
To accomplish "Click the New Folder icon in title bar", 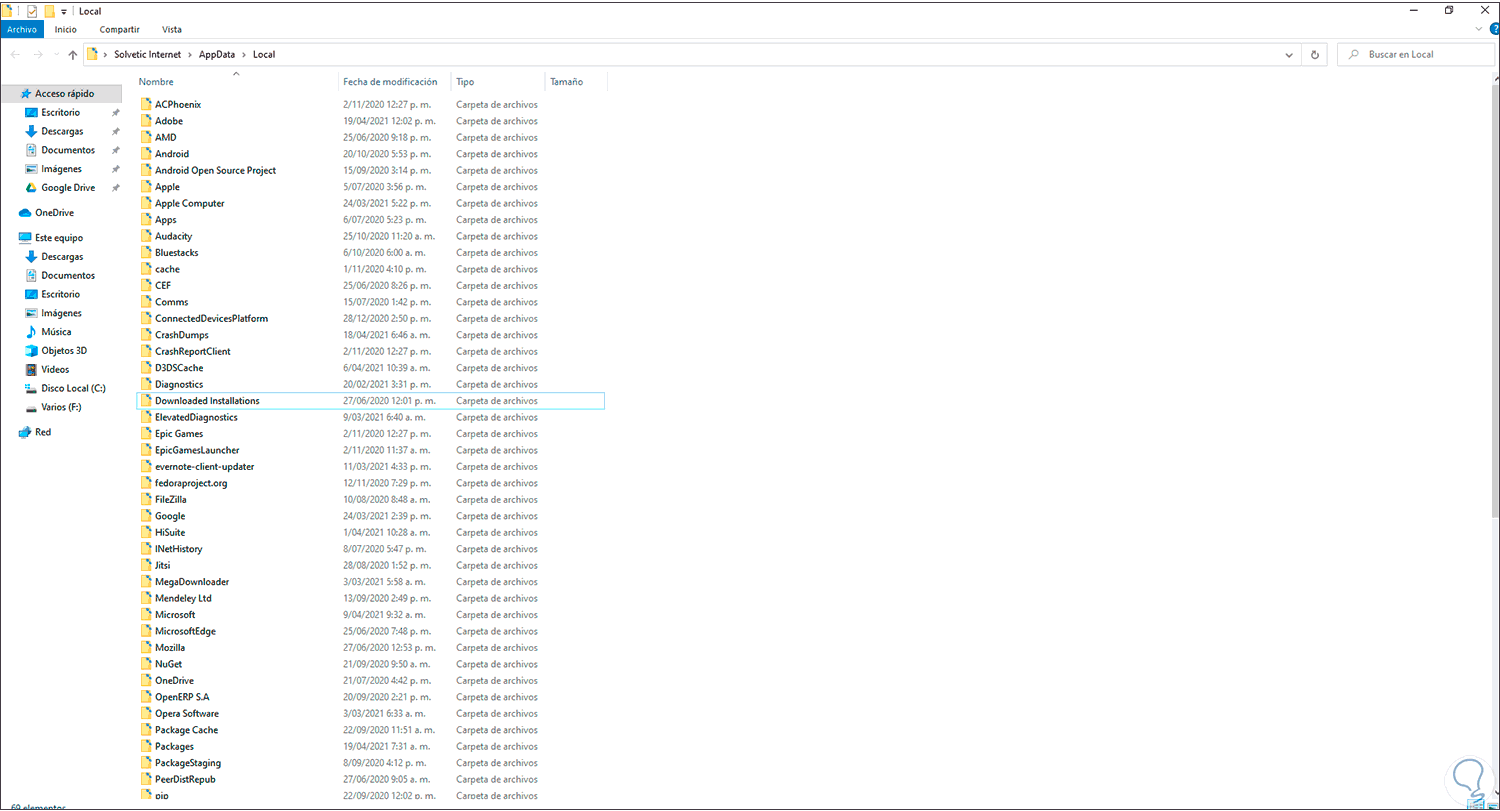I will point(49,11).
